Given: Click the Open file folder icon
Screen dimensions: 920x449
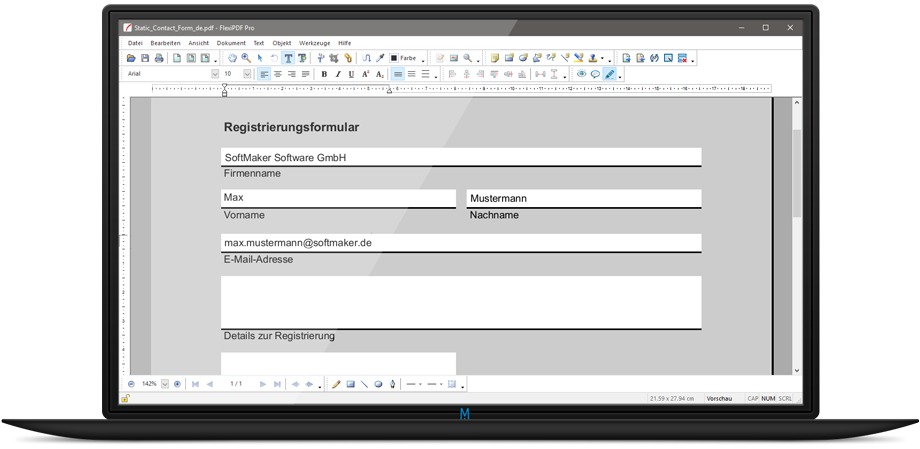Looking at the screenshot, I should click(132, 59).
